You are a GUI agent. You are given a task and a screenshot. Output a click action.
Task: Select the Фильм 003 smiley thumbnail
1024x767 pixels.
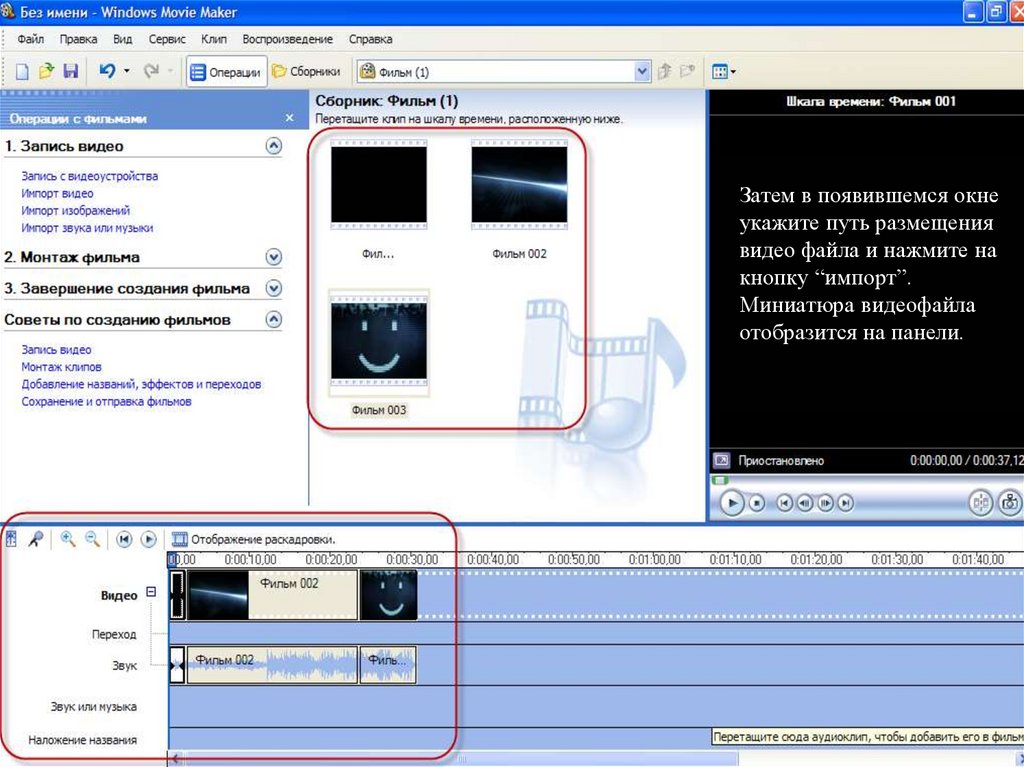379,342
